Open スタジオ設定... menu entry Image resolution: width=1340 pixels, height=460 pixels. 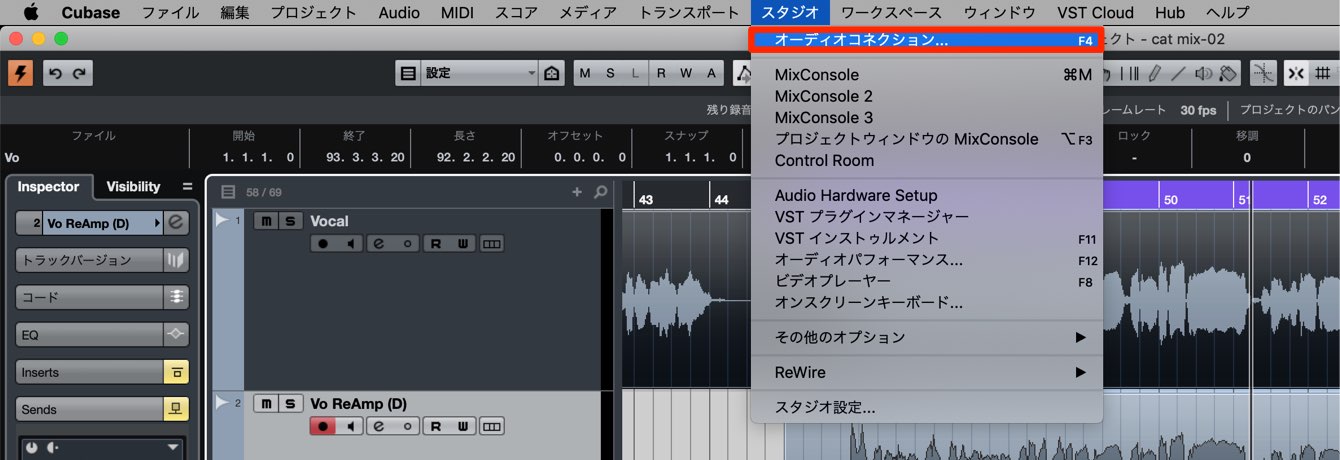coord(927,407)
